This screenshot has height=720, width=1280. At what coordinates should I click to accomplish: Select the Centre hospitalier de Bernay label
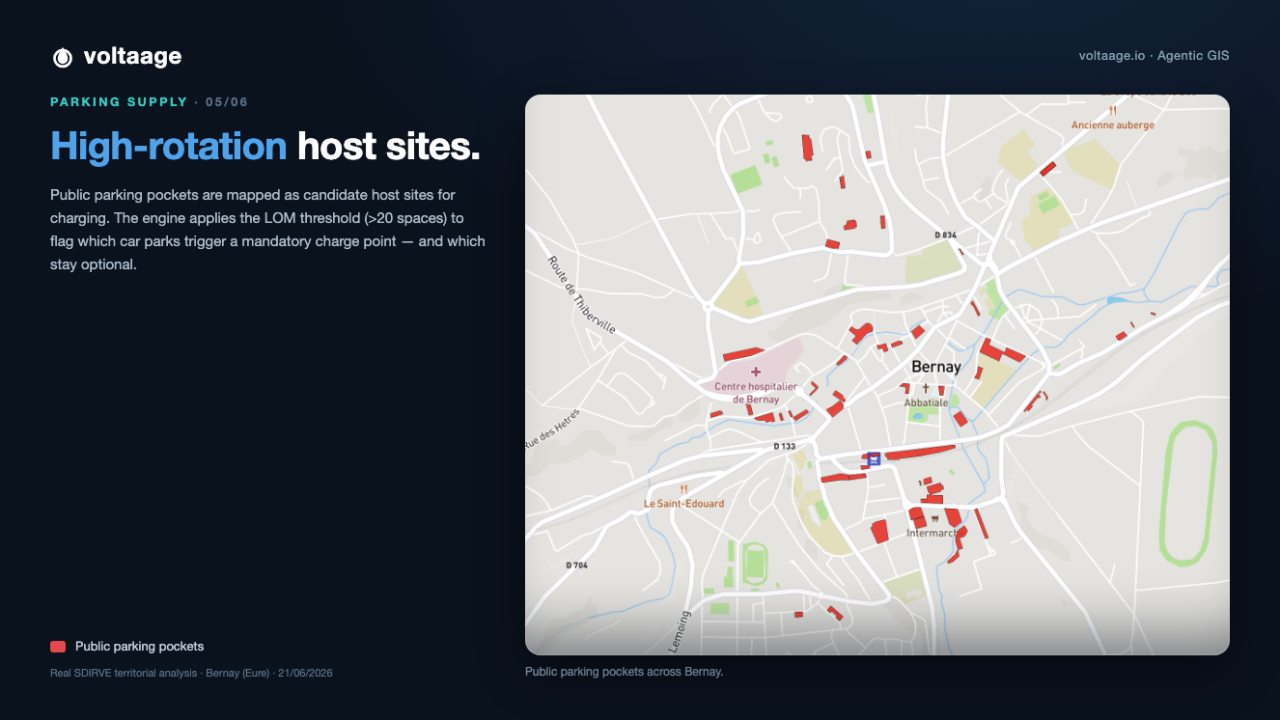point(756,393)
